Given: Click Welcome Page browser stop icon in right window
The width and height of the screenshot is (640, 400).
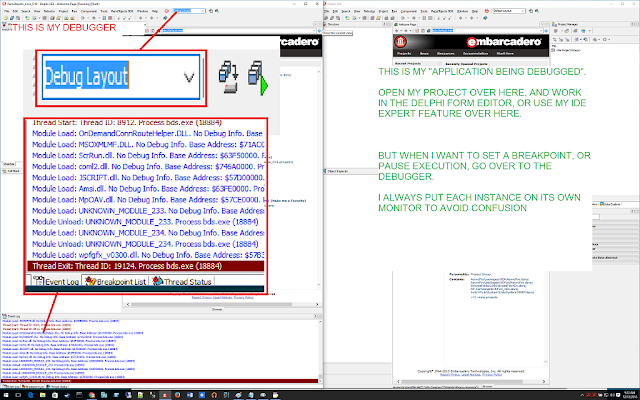Looking at the screenshot, I should tap(417, 31).
